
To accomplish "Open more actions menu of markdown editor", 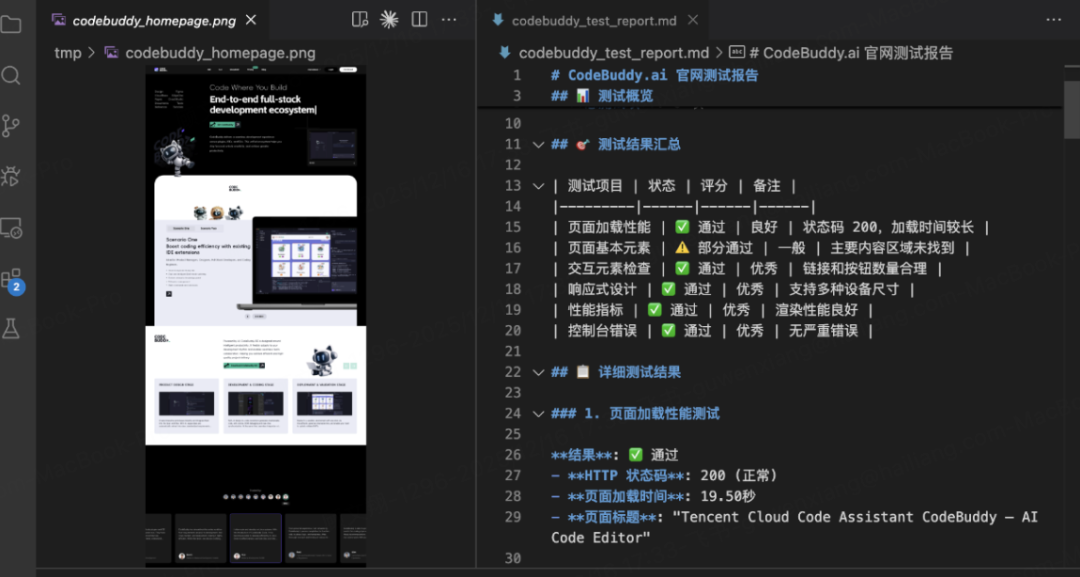I will tap(1052, 18).
